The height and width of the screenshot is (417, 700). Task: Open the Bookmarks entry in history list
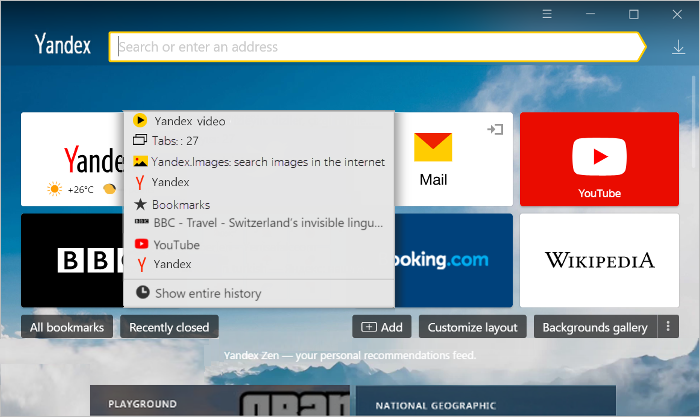259,204
